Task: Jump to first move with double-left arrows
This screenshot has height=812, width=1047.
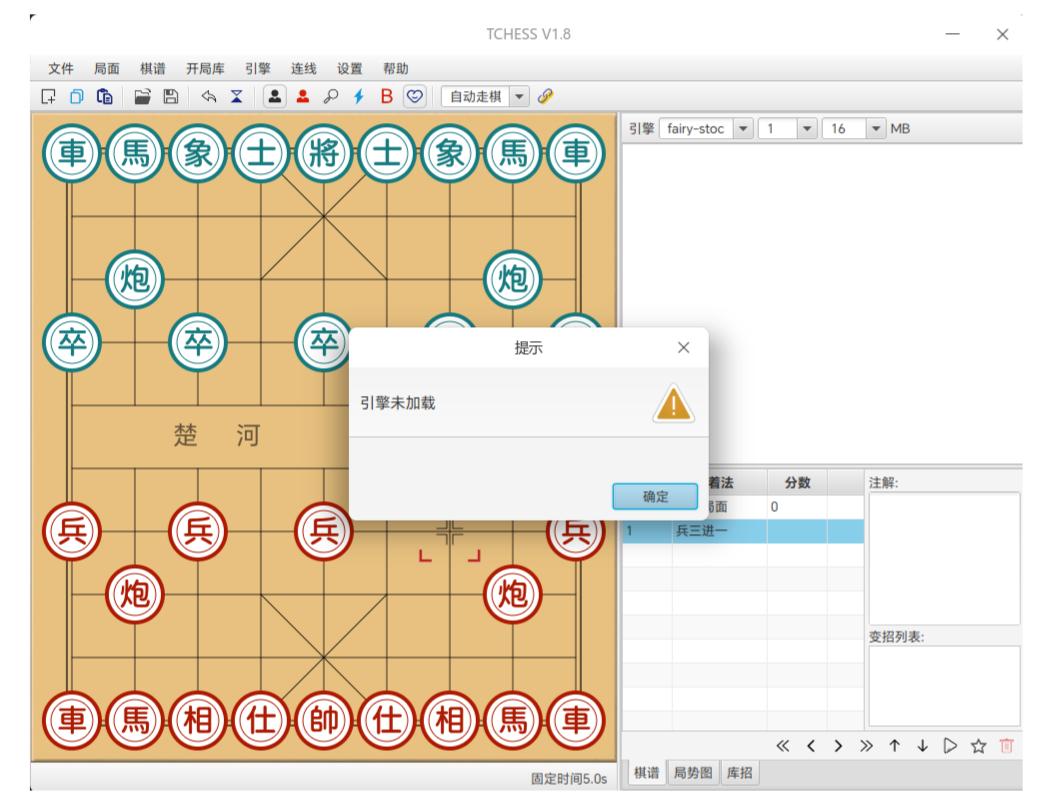Action: 783,746
